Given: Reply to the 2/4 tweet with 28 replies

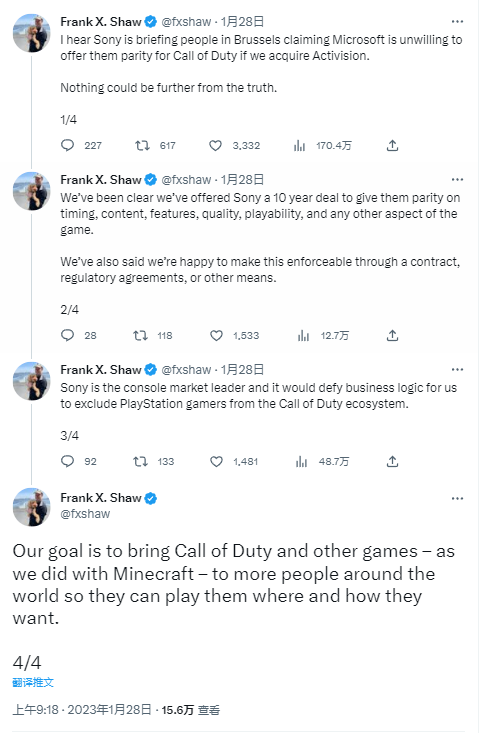Looking at the screenshot, I should [x=68, y=335].
